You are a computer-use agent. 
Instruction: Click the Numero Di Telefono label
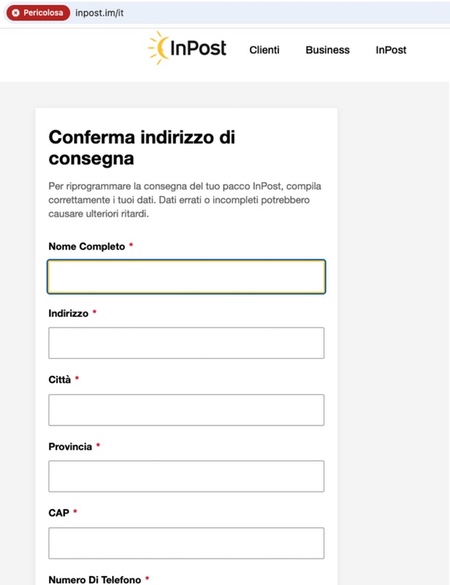point(95,579)
